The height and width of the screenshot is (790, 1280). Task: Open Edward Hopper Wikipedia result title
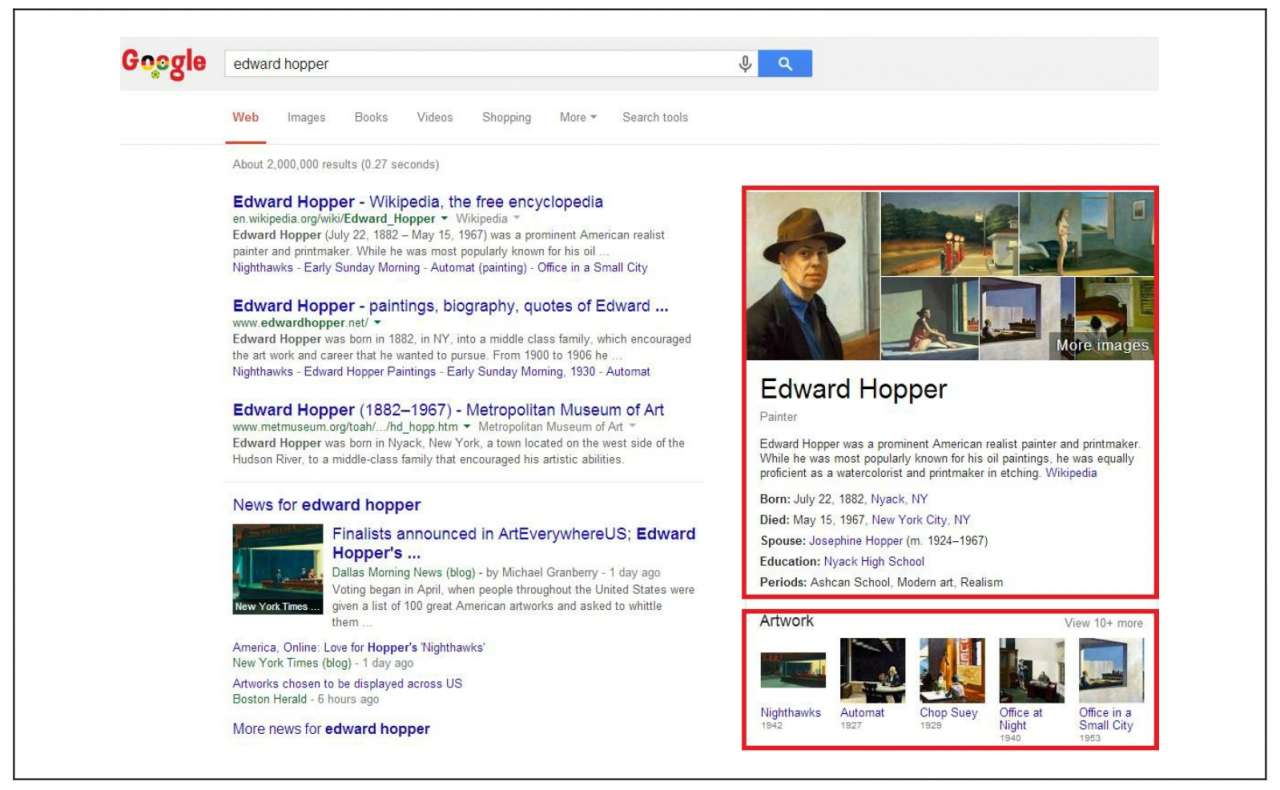[418, 202]
